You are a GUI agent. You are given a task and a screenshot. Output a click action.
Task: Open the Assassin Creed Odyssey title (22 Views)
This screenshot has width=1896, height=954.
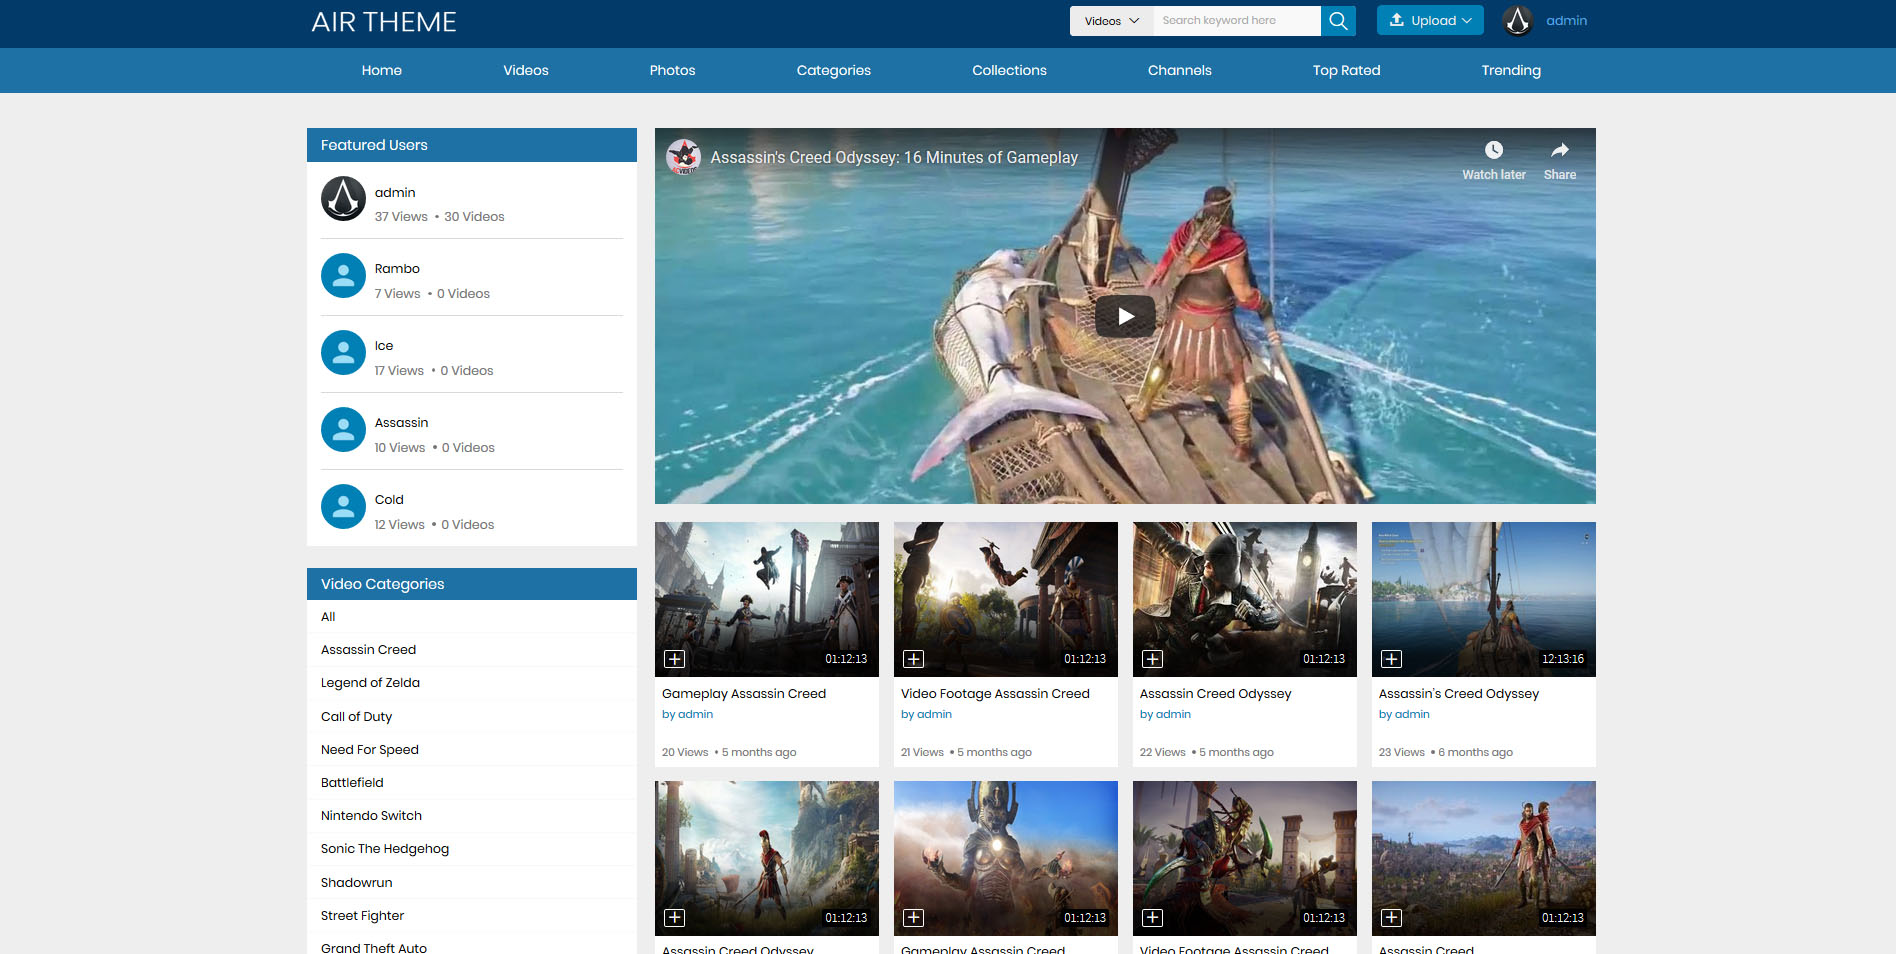point(1215,693)
